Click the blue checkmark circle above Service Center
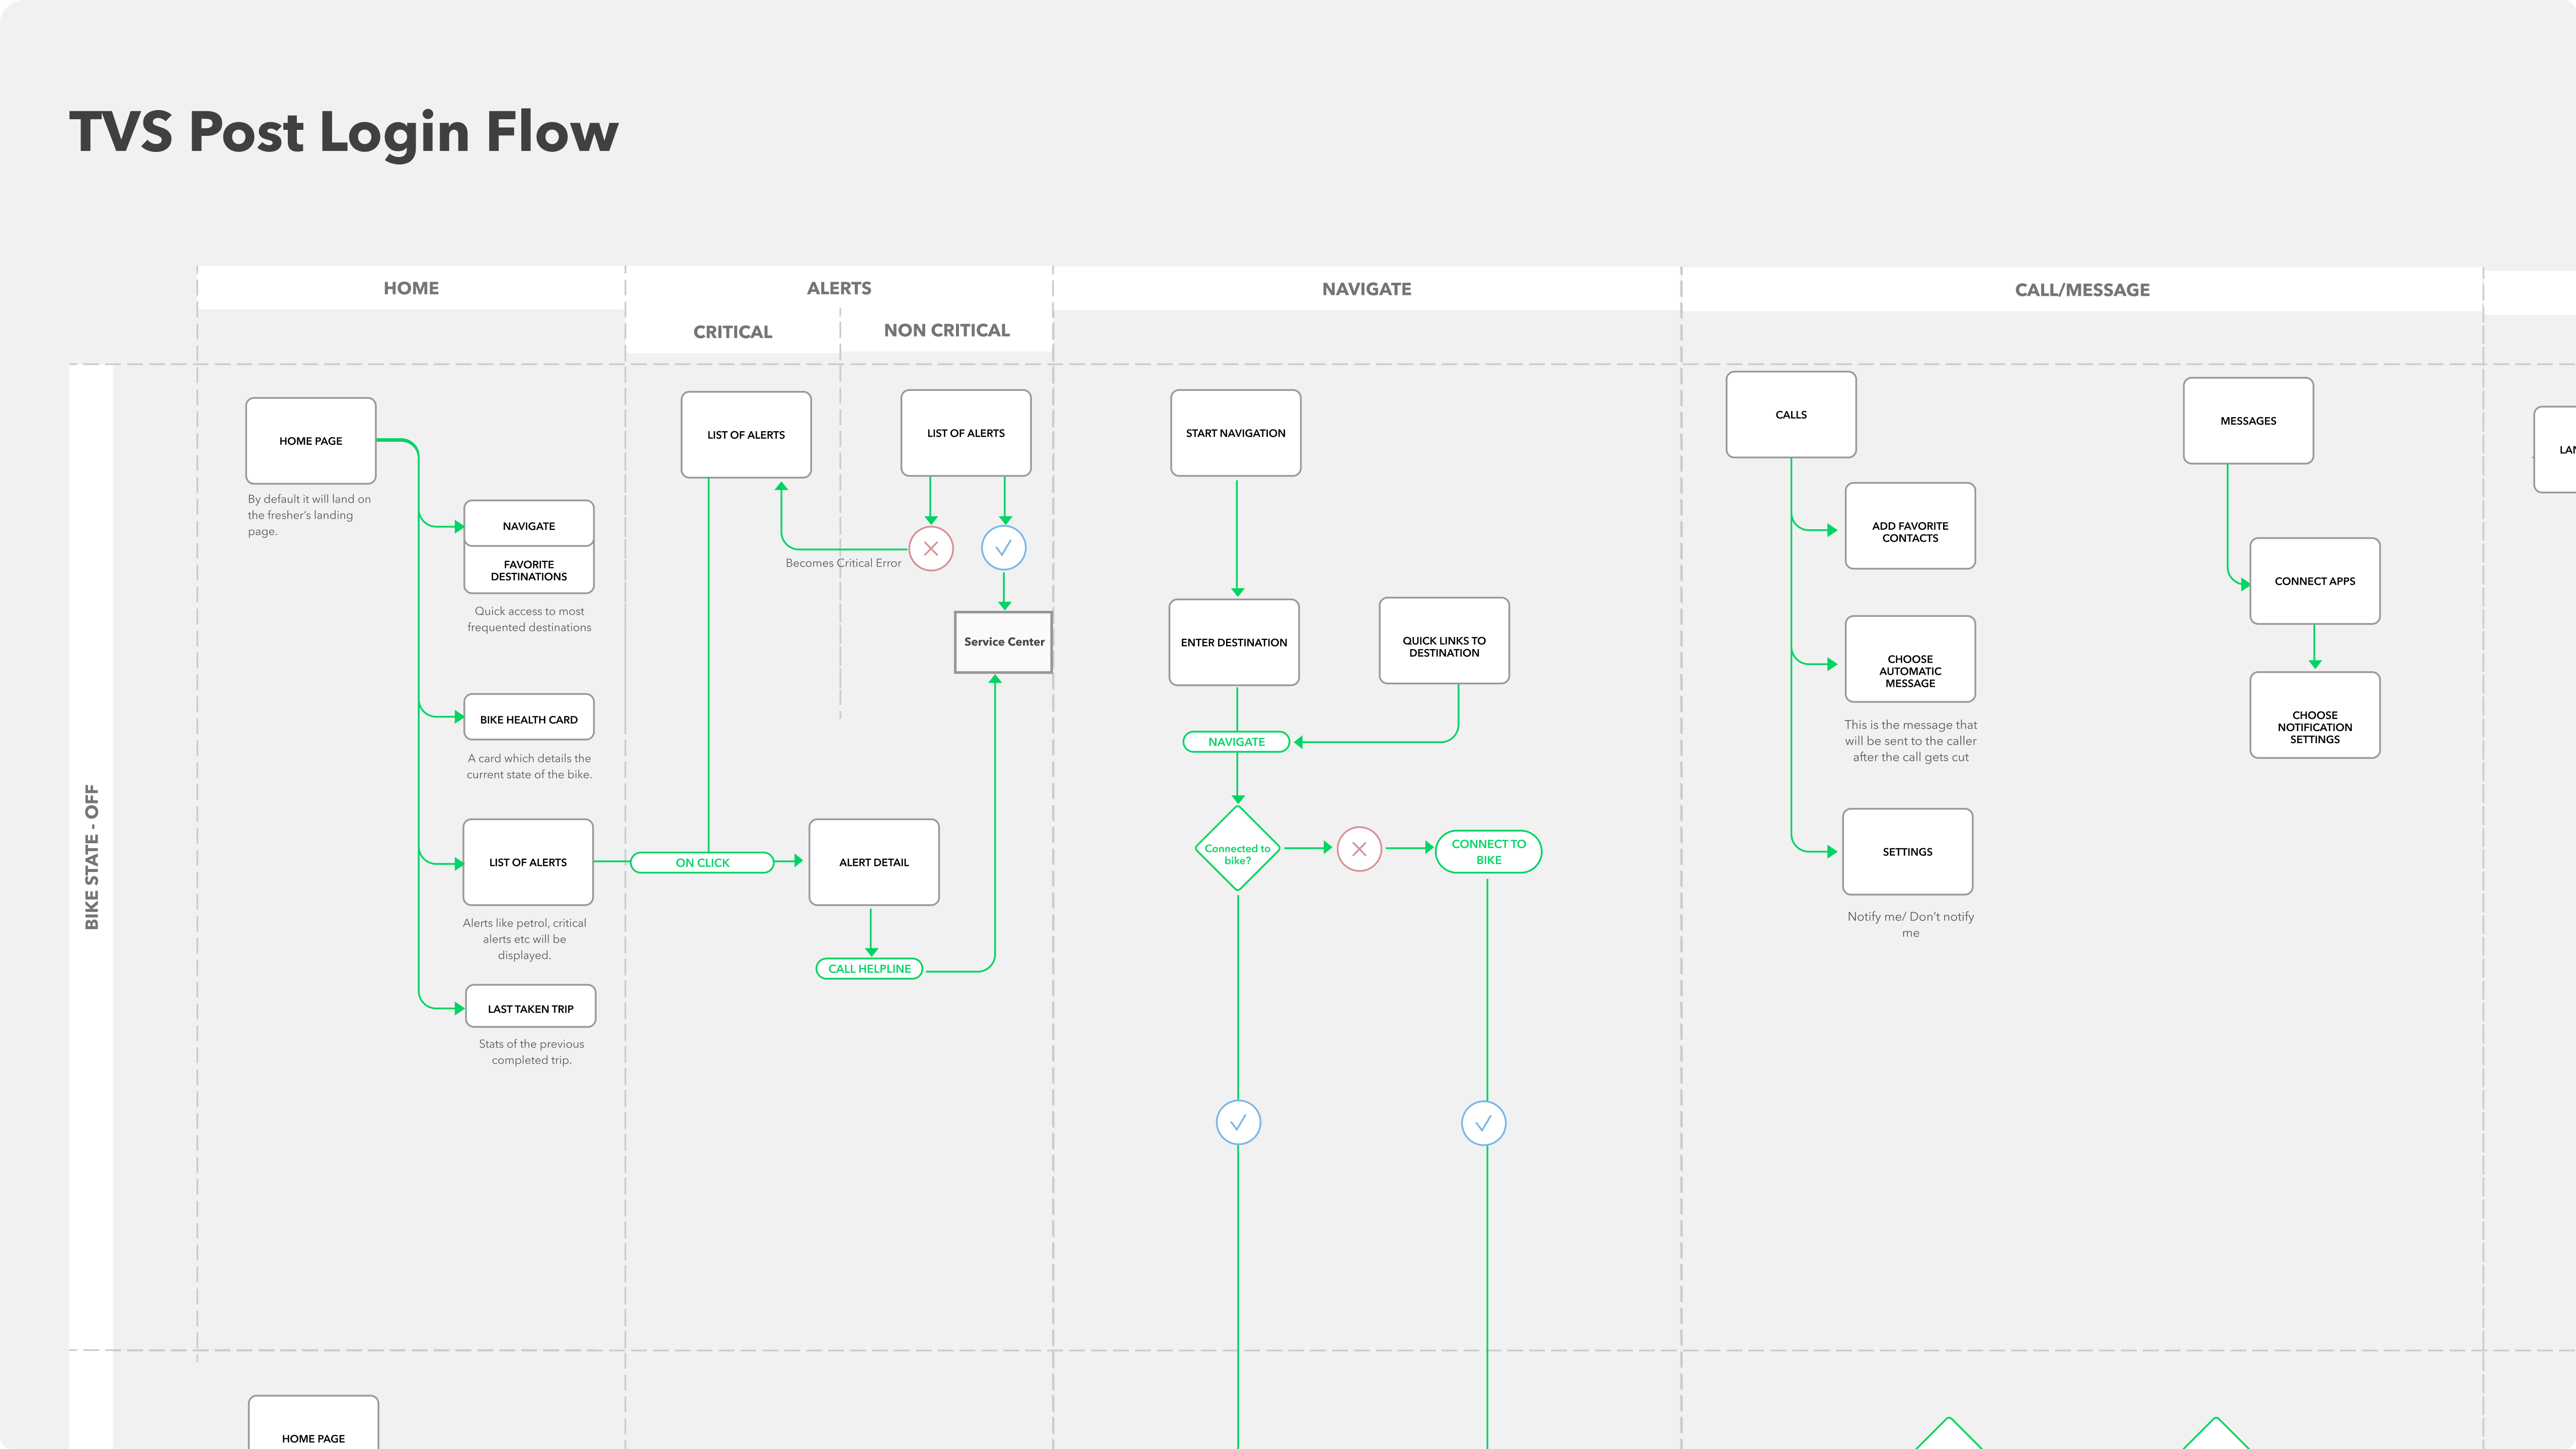This screenshot has width=2576, height=1449. (x=1003, y=548)
